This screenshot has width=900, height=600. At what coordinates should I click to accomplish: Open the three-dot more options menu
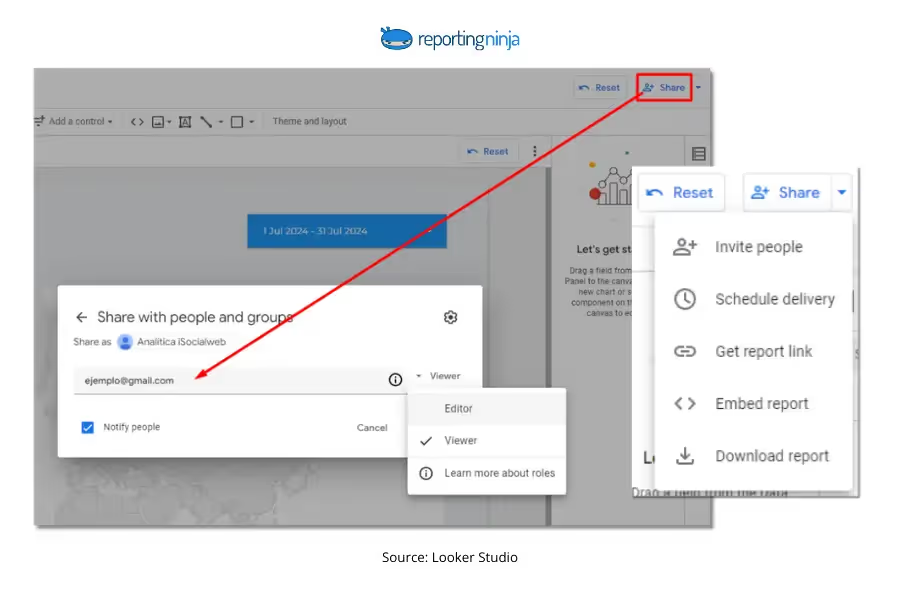coord(535,151)
